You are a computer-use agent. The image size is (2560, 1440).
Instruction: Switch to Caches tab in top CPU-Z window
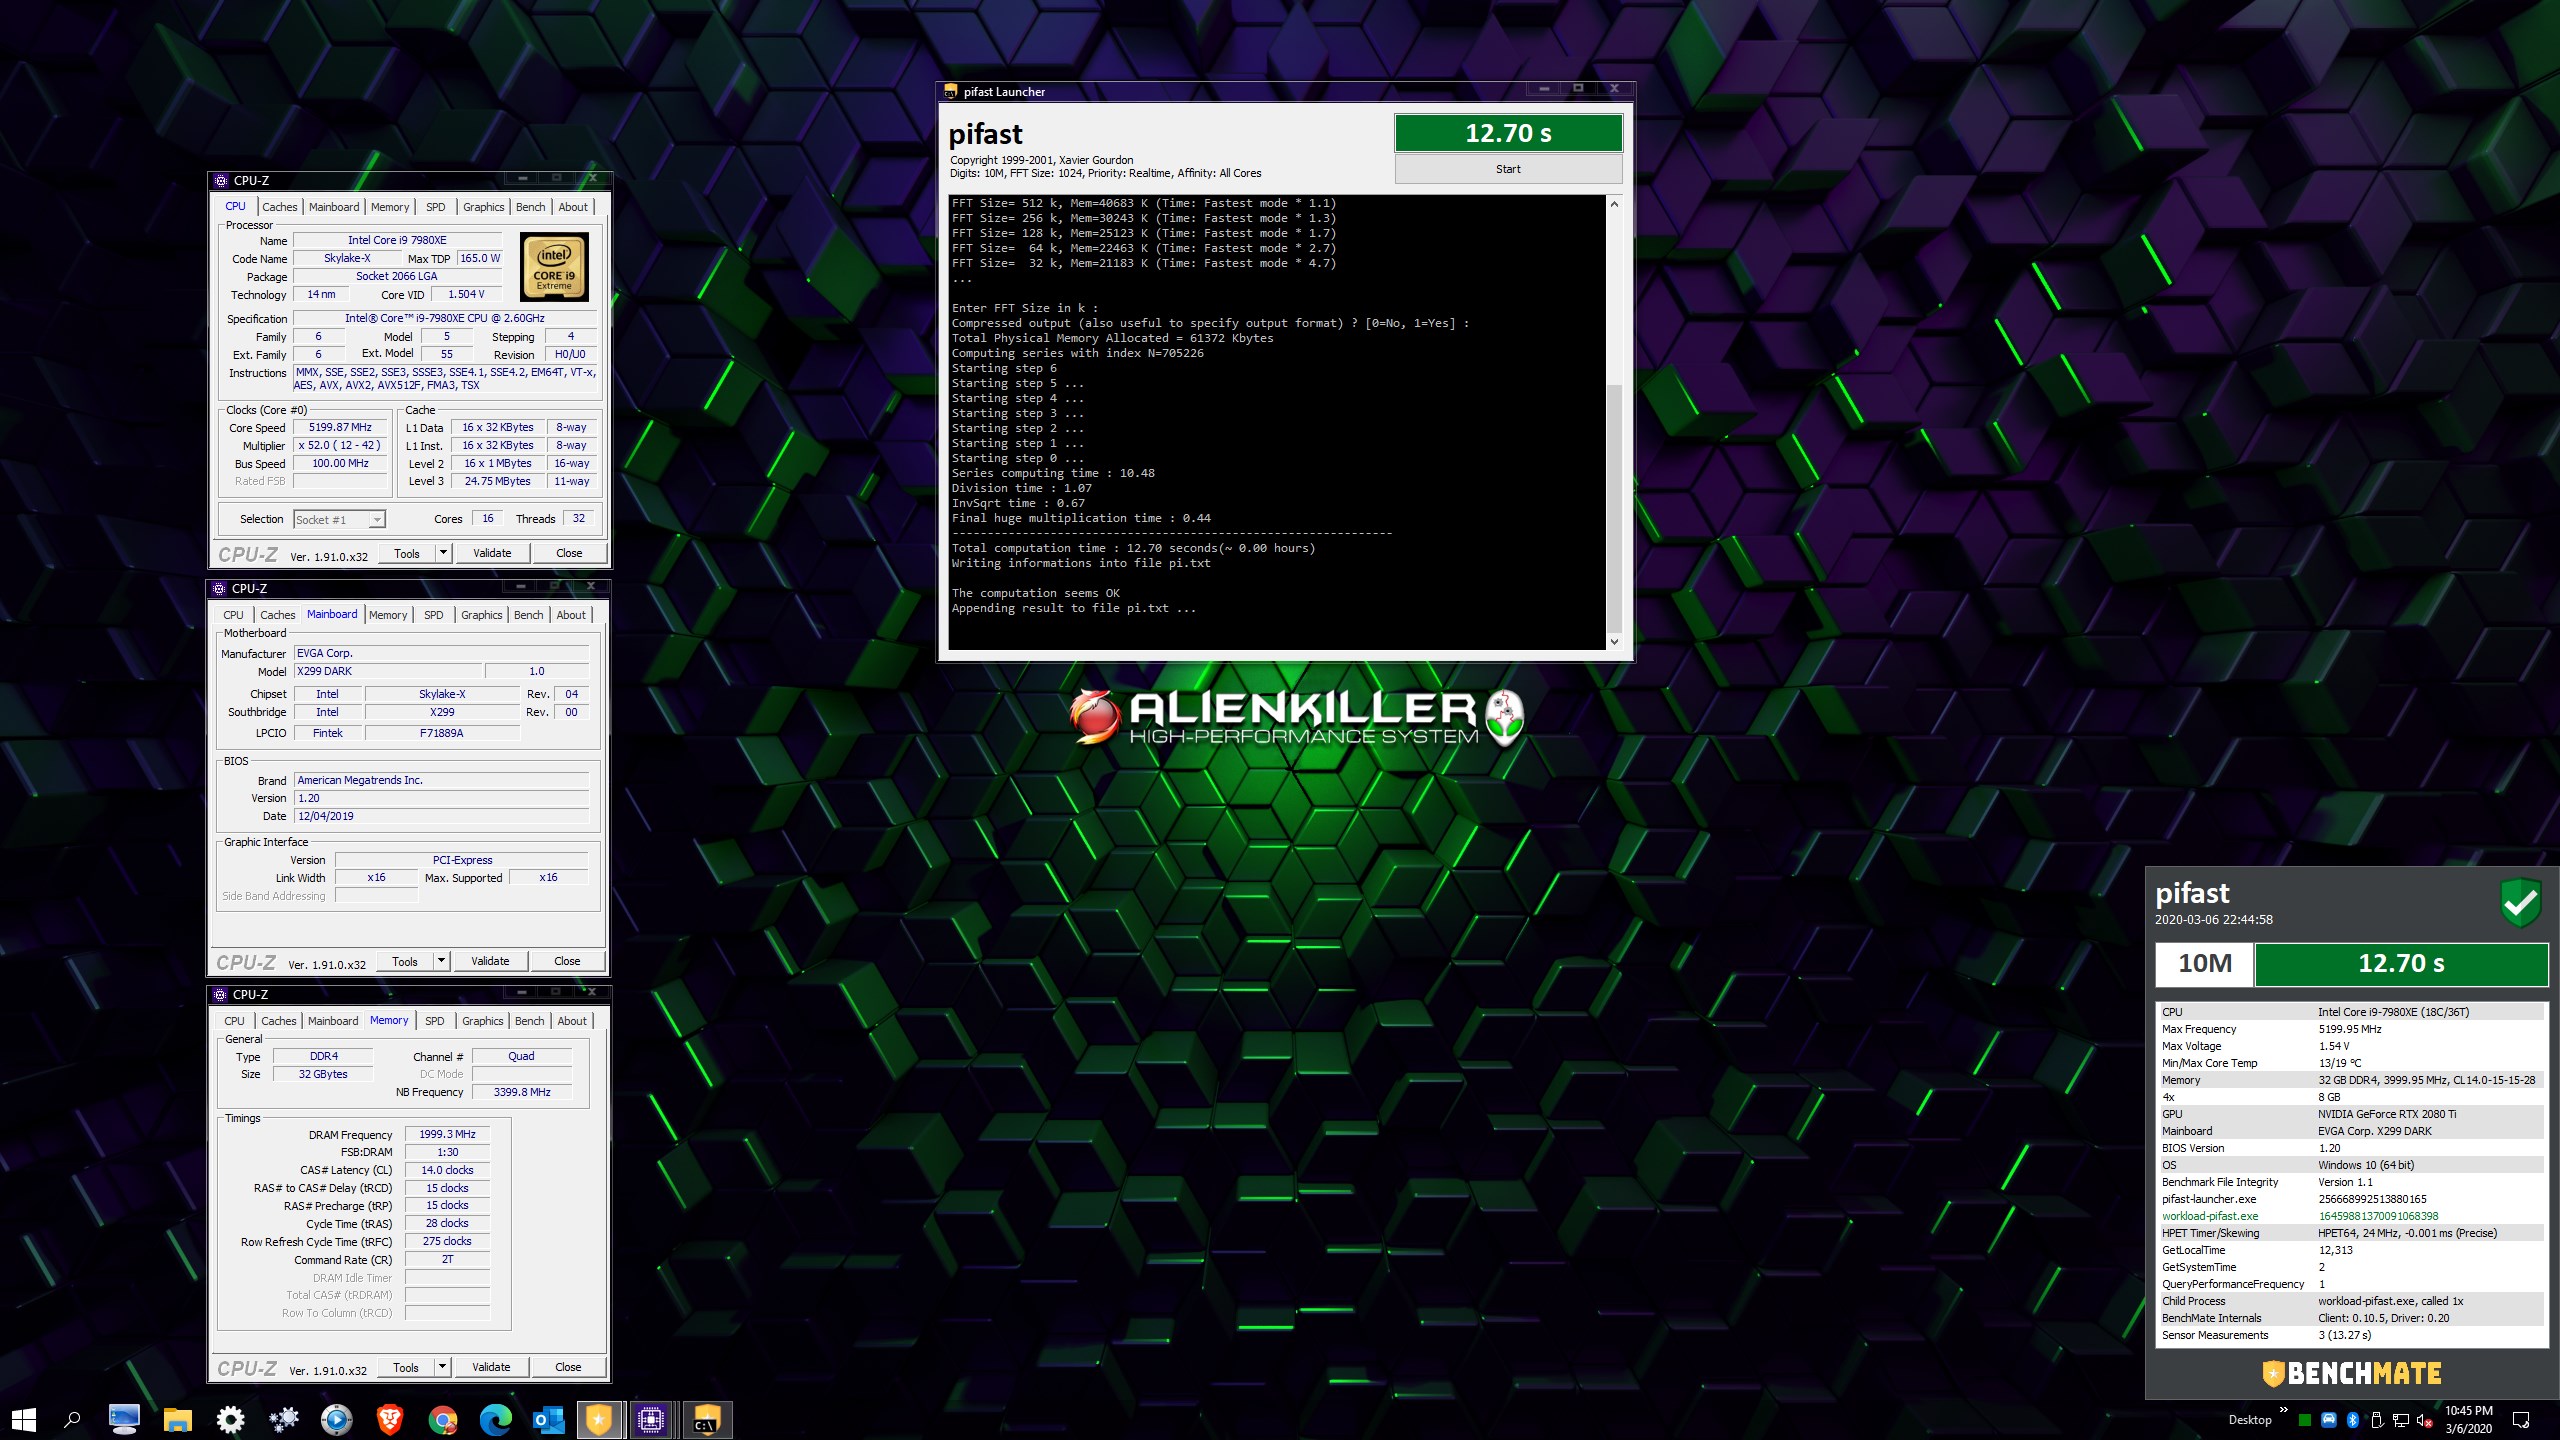[x=280, y=207]
